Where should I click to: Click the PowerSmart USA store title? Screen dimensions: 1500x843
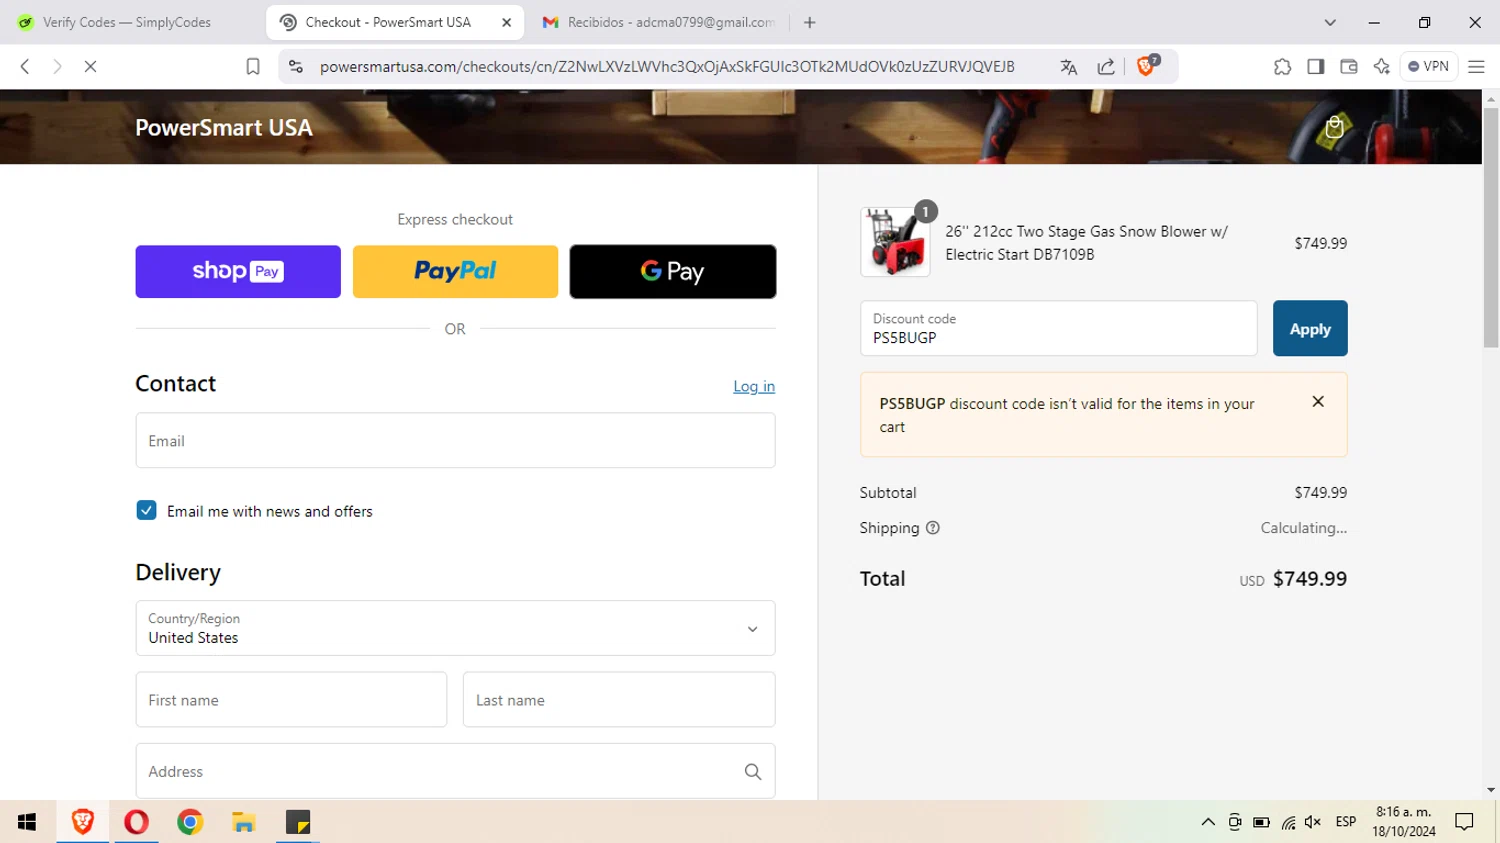pos(224,127)
